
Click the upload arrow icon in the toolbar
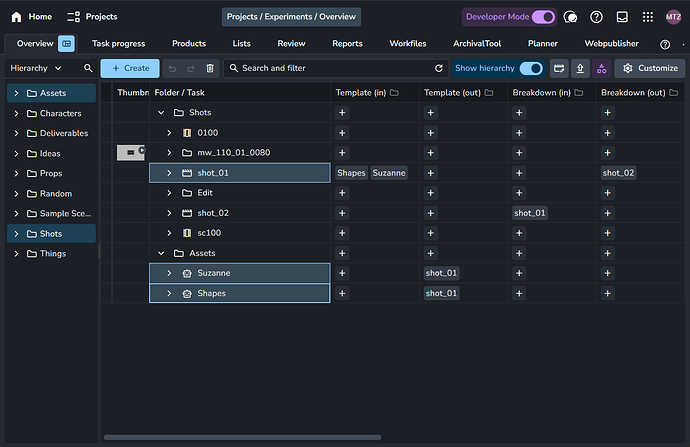click(x=580, y=68)
